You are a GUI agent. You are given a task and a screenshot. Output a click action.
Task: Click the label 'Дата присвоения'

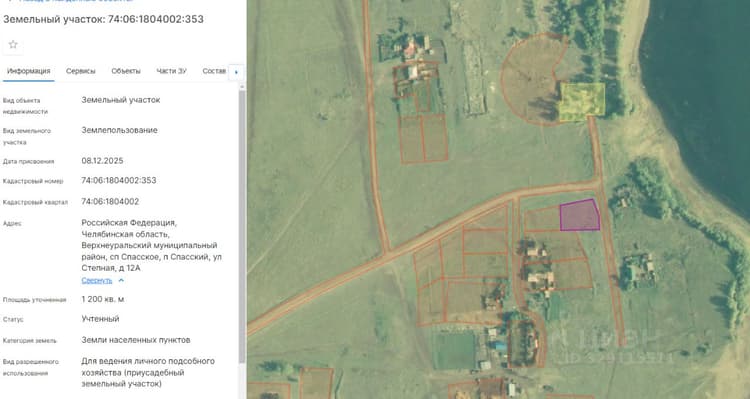28,162
